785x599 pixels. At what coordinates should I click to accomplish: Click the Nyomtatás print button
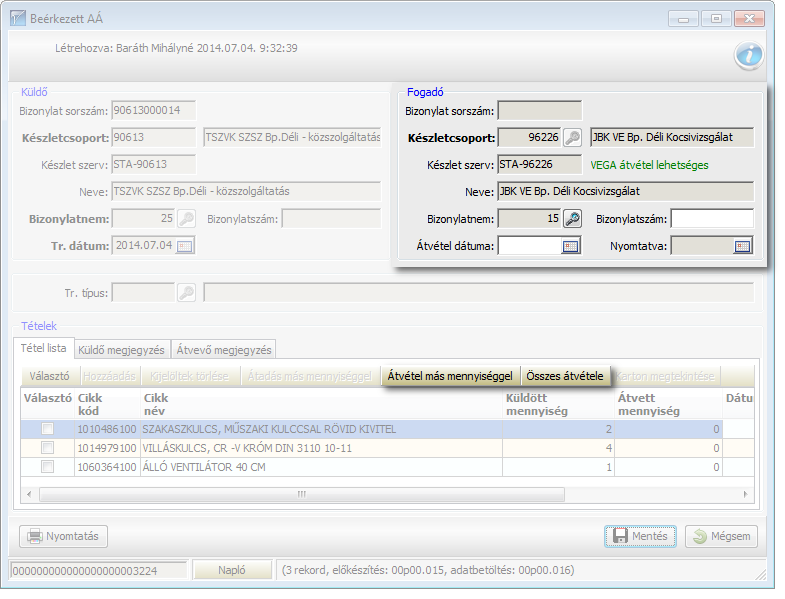coord(64,536)
